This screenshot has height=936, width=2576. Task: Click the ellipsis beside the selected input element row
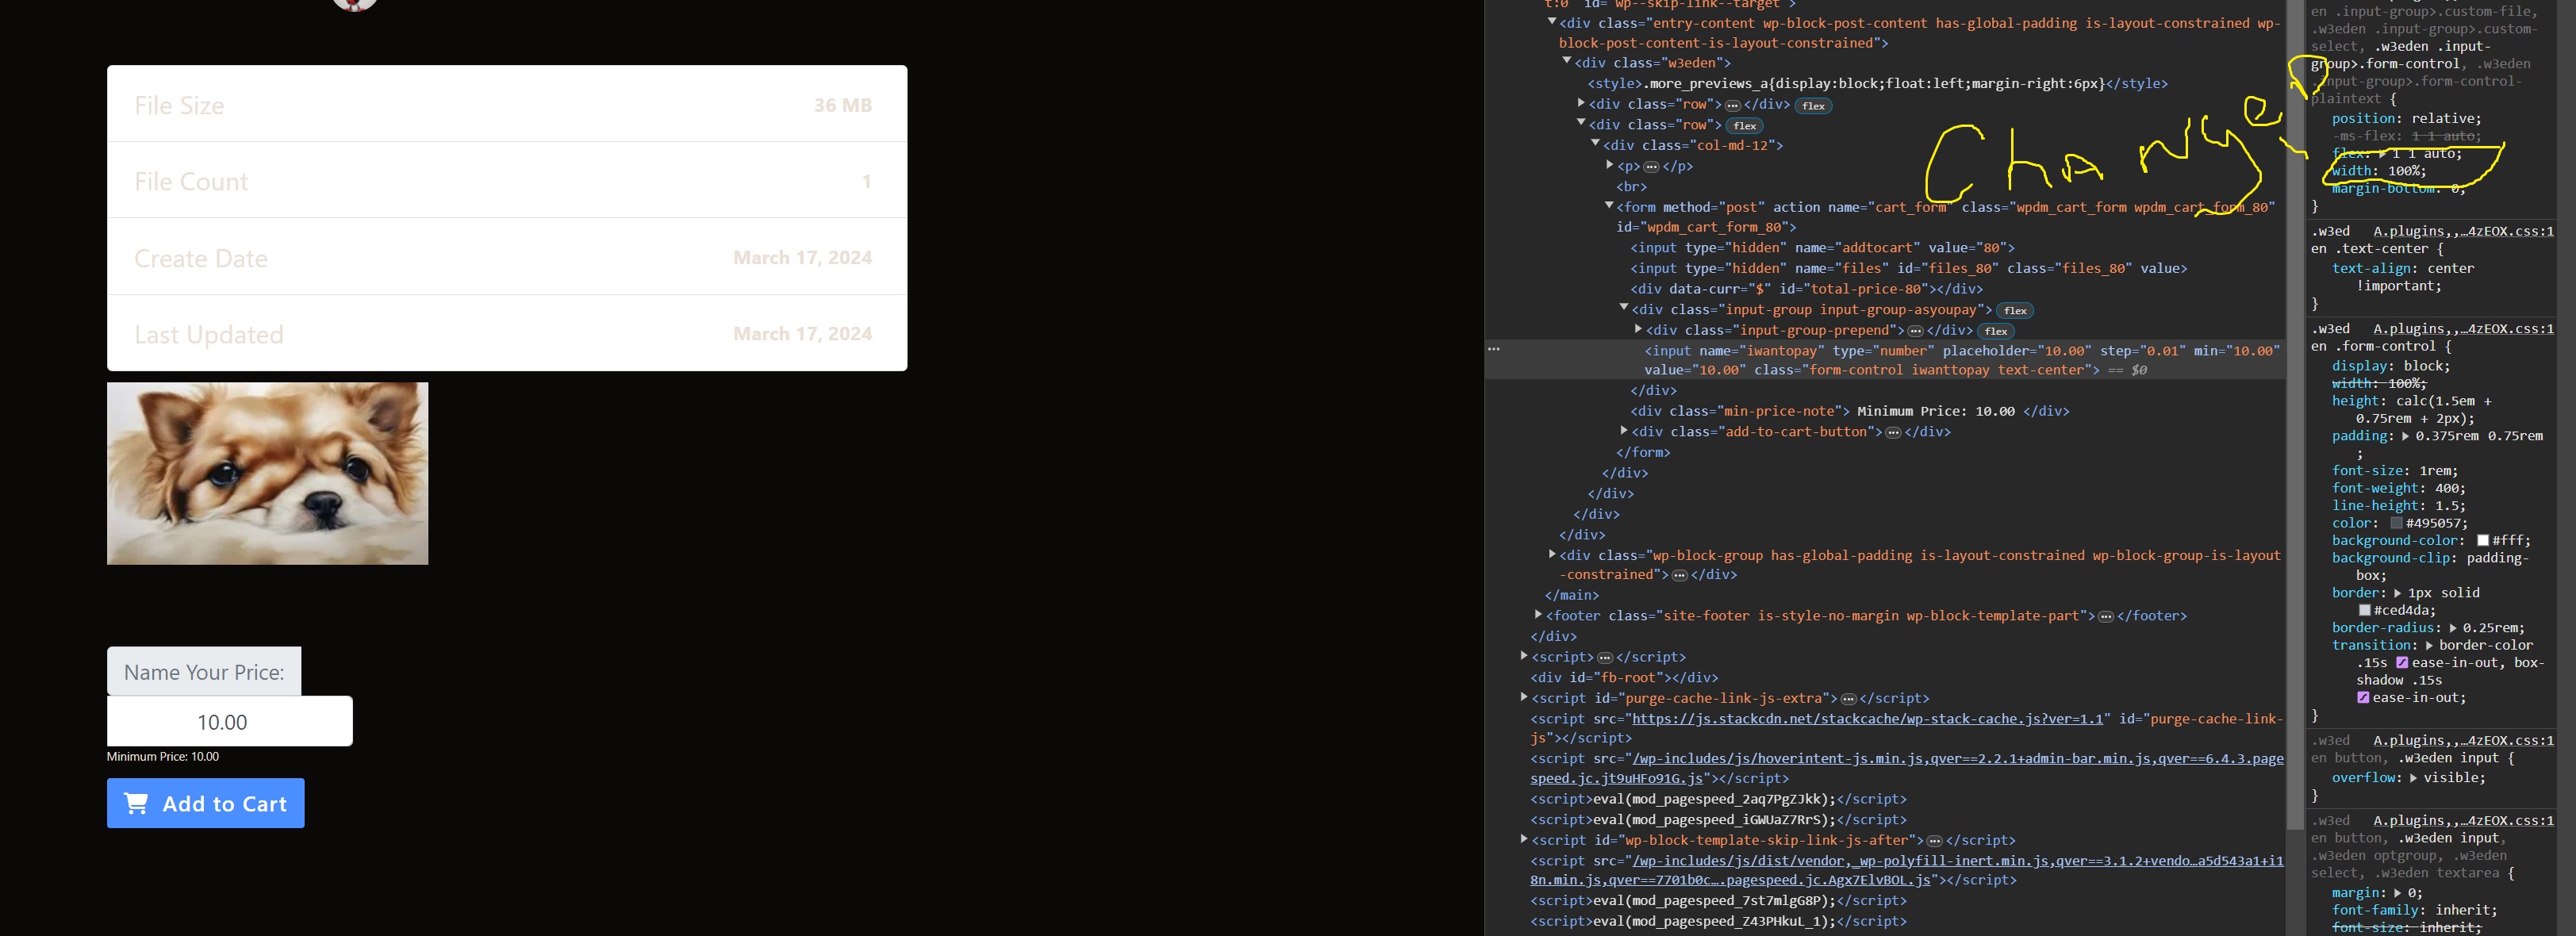click(1494, 349)
